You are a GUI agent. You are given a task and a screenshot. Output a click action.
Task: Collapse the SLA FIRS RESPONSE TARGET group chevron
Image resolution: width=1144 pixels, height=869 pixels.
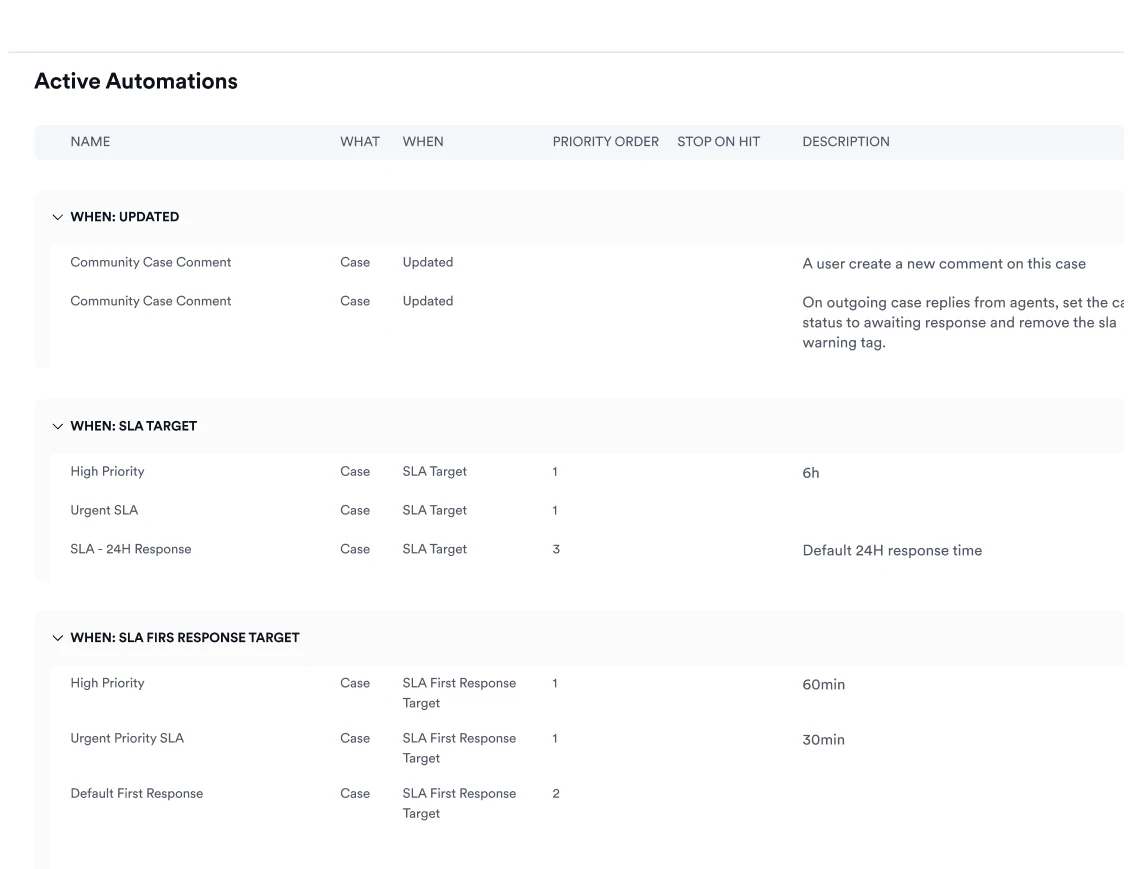(x=57, y=638)
